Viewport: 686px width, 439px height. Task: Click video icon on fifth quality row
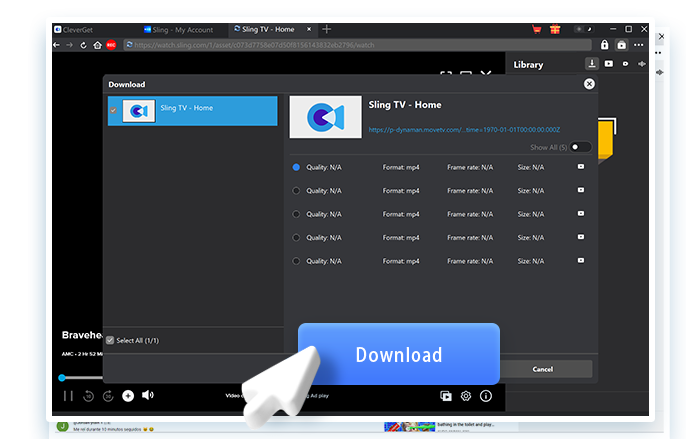[x=581, y=260]
